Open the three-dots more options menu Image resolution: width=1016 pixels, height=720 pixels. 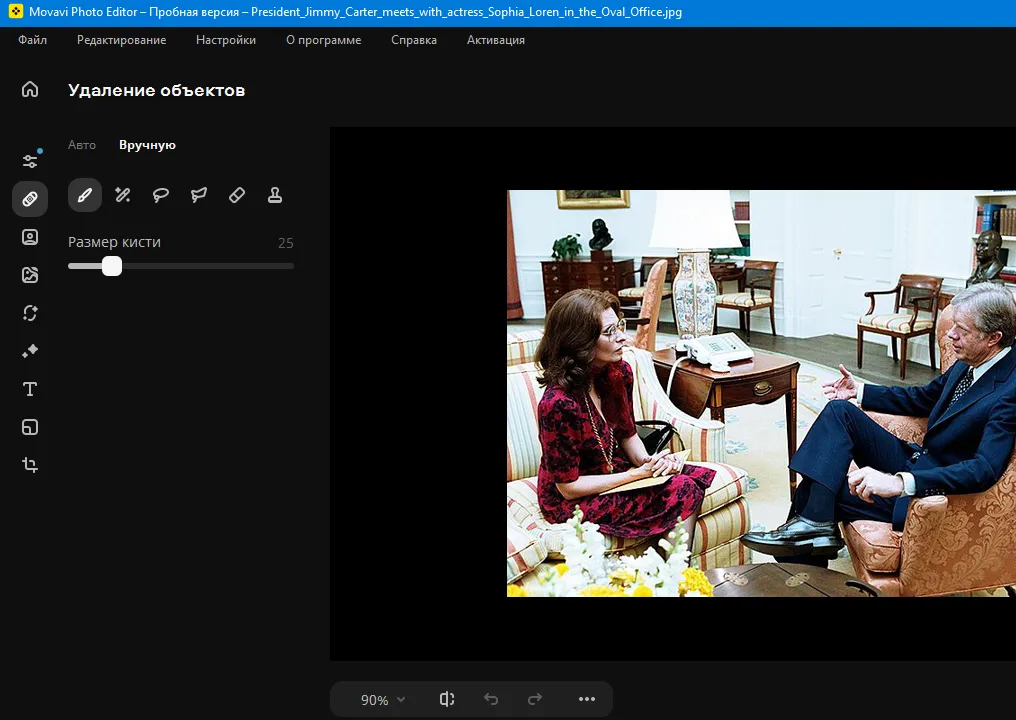(x=586, y=699)
